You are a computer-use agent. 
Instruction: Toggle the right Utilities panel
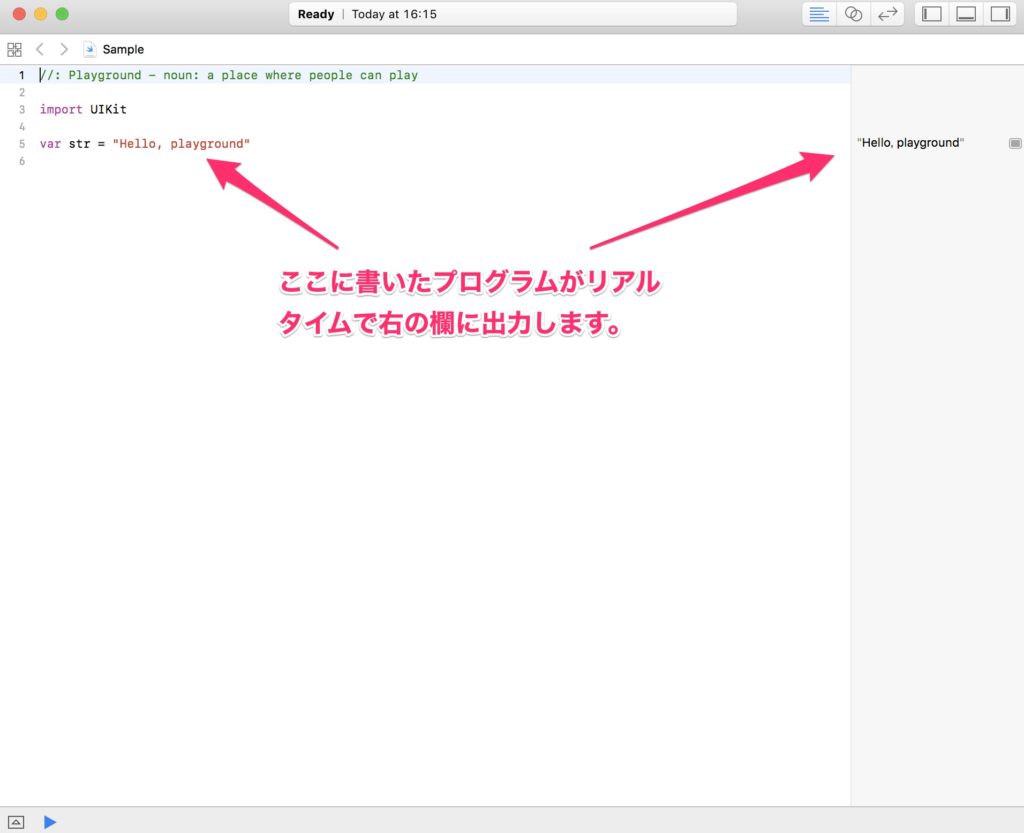click(x=1000, y=14)
